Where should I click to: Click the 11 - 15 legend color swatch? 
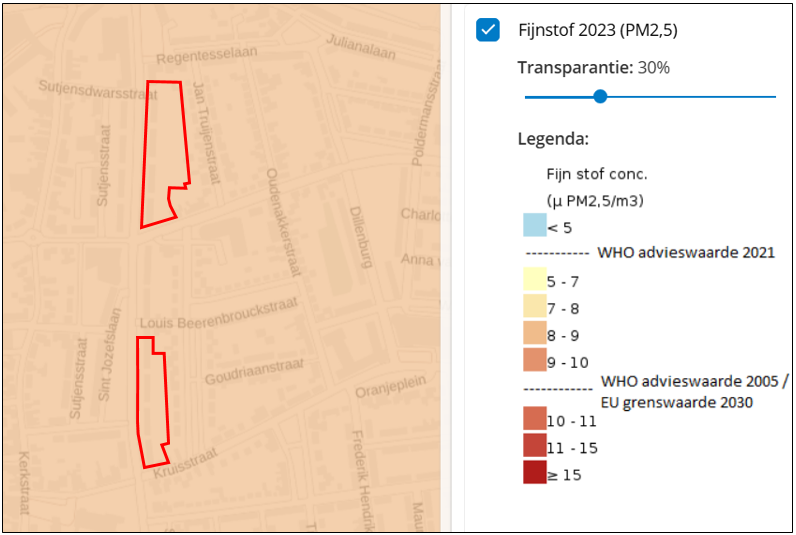pos(534,446)
